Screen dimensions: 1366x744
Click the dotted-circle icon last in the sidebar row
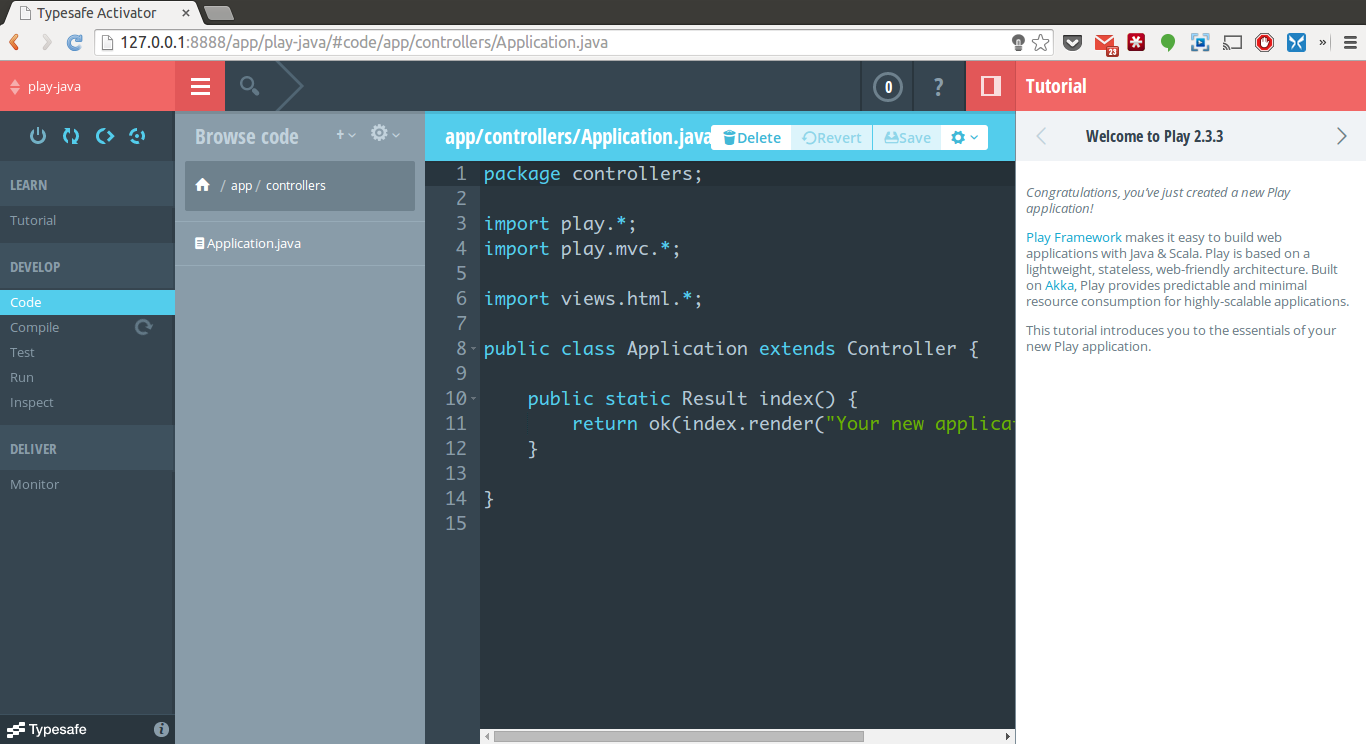(137, 136)
